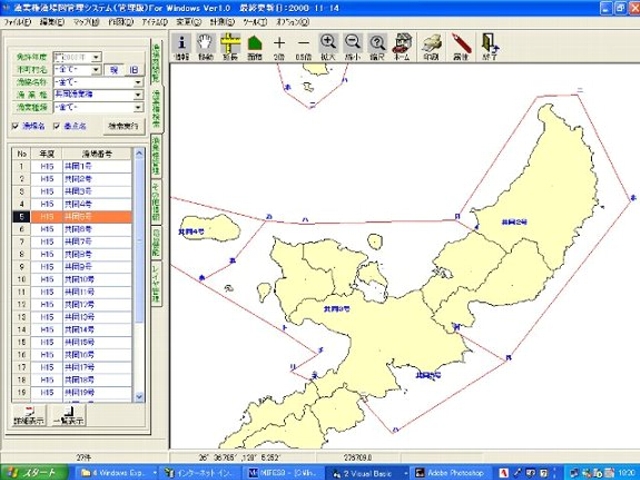
Task: Select row 10 共同10号 in list
Action: [x=78, y=278]
